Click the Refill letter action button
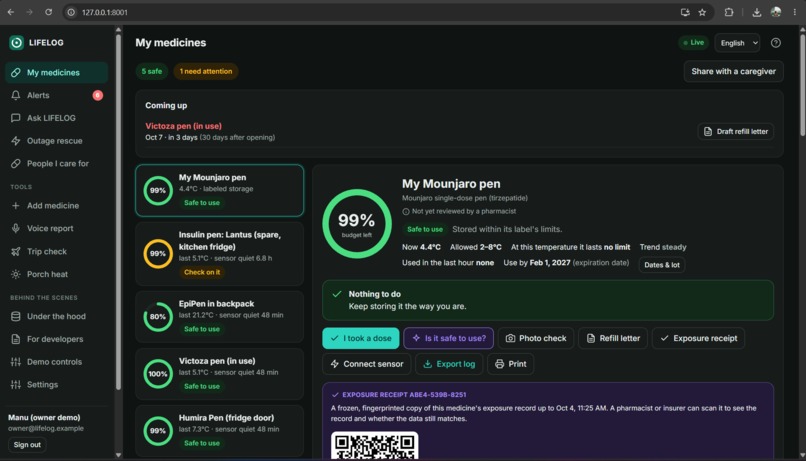The height and width of the screenshot is (461, 806). click(x=613, y=338)
